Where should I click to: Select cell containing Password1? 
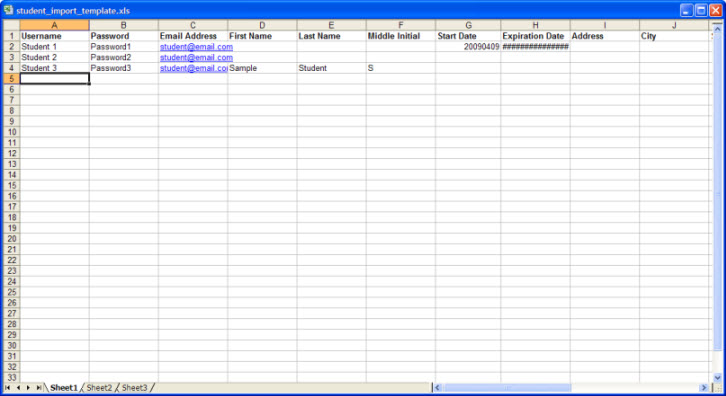point(124,46)
